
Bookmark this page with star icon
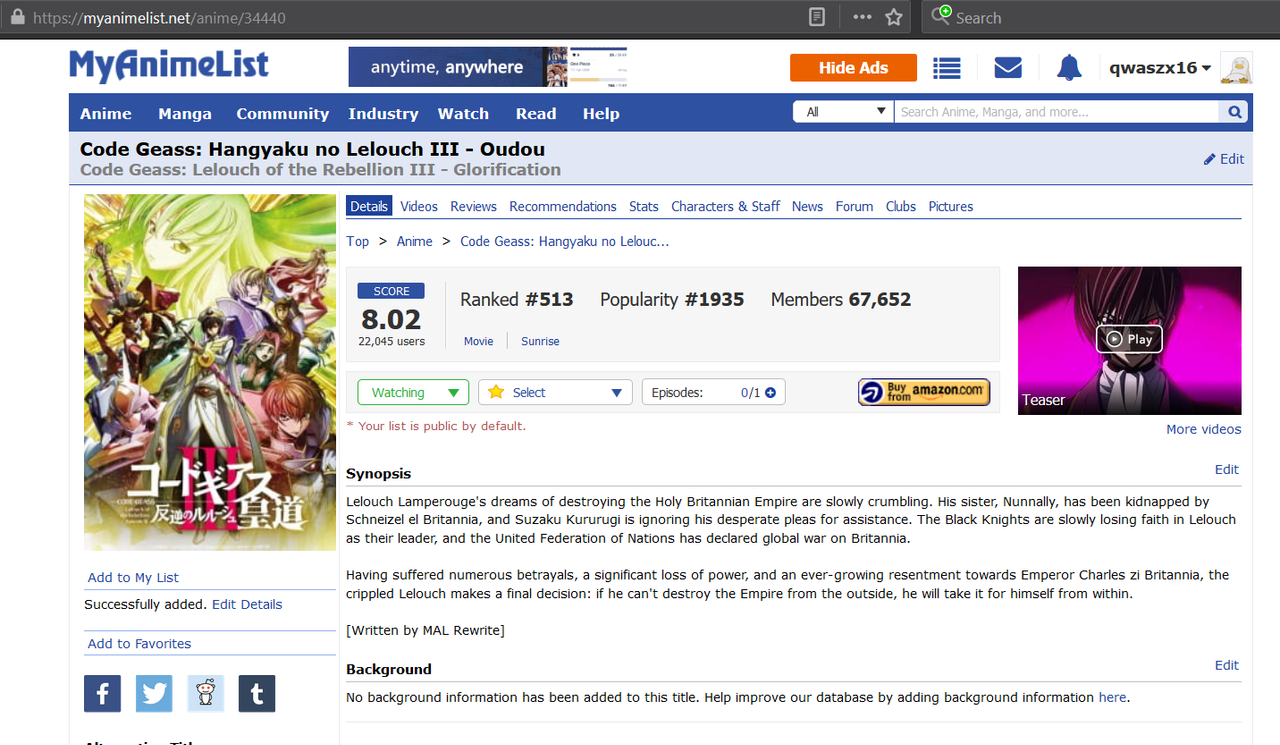point(894,18)
